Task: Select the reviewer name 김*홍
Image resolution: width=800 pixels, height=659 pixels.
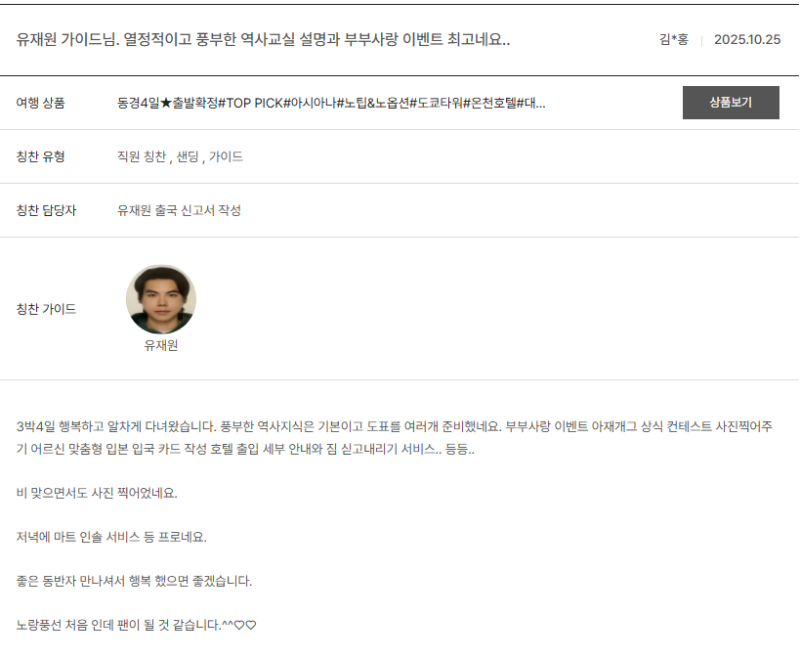Action: (673, 41)
